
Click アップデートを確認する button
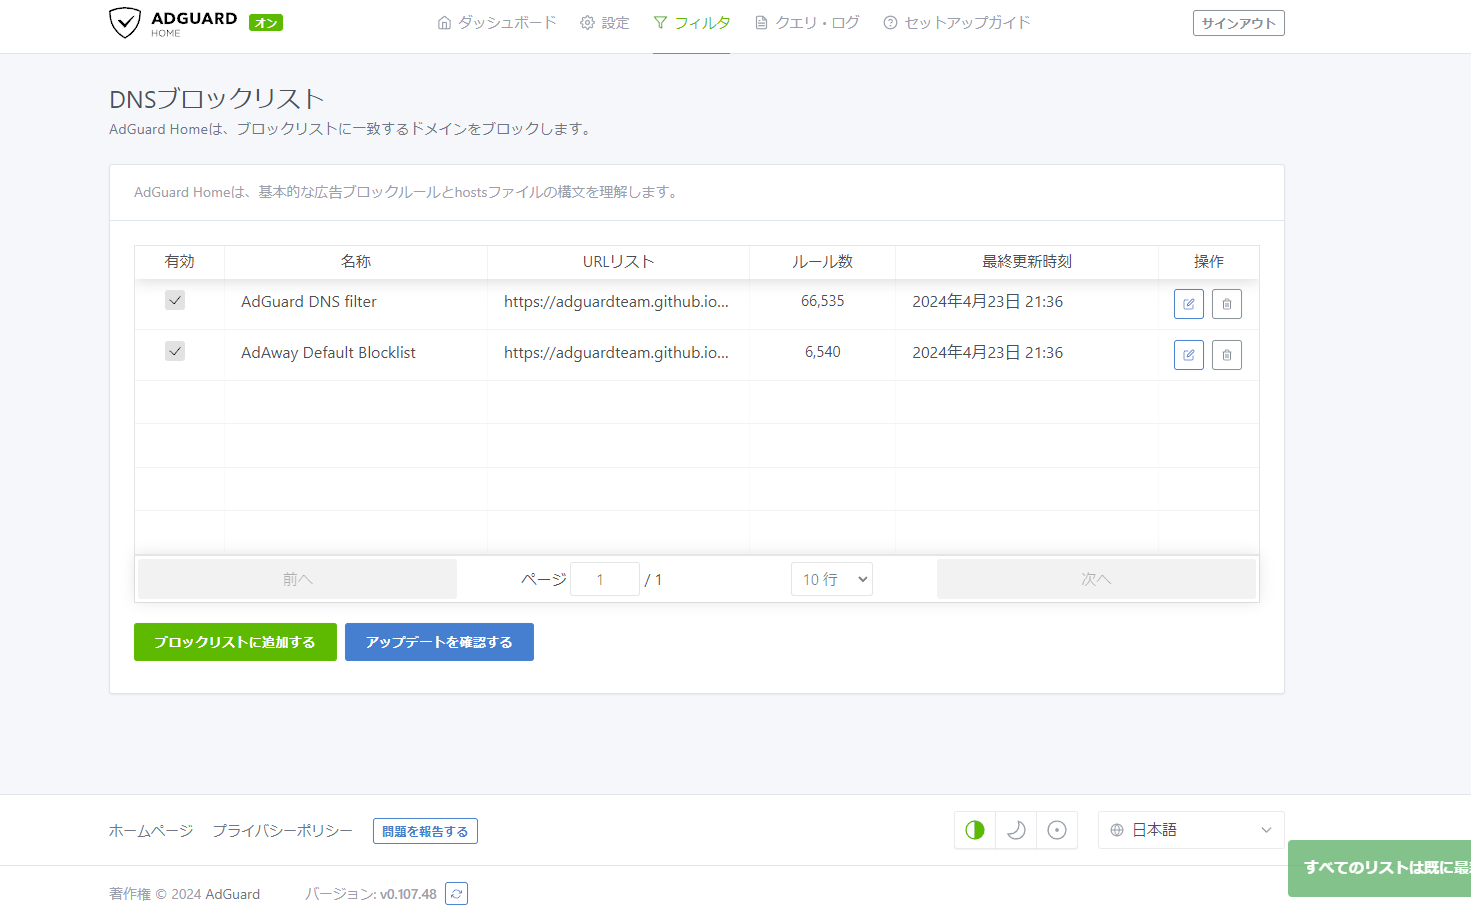439,642
